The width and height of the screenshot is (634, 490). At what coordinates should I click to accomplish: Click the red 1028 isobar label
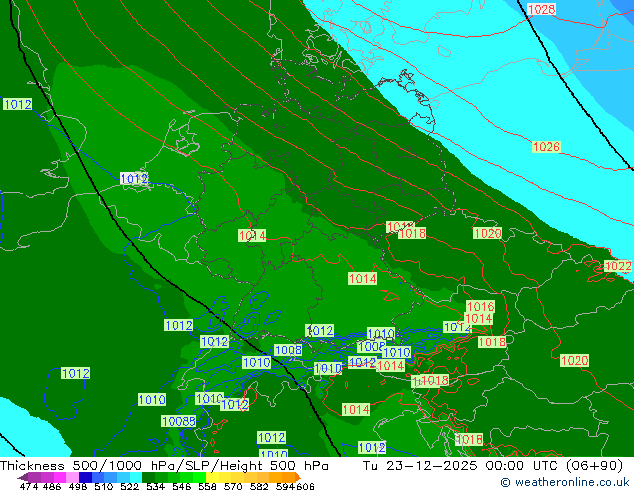541,9
